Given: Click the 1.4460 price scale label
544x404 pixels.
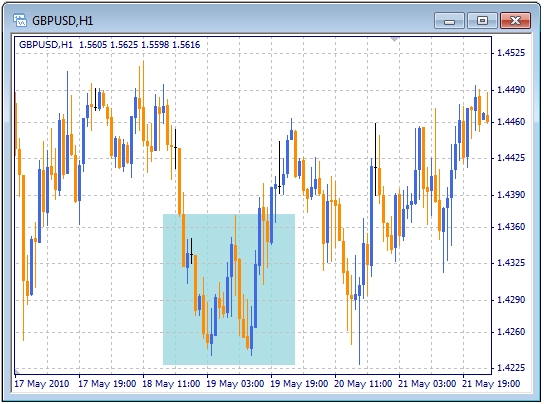Looking at the screenshot, I should [x=511, y=122].
